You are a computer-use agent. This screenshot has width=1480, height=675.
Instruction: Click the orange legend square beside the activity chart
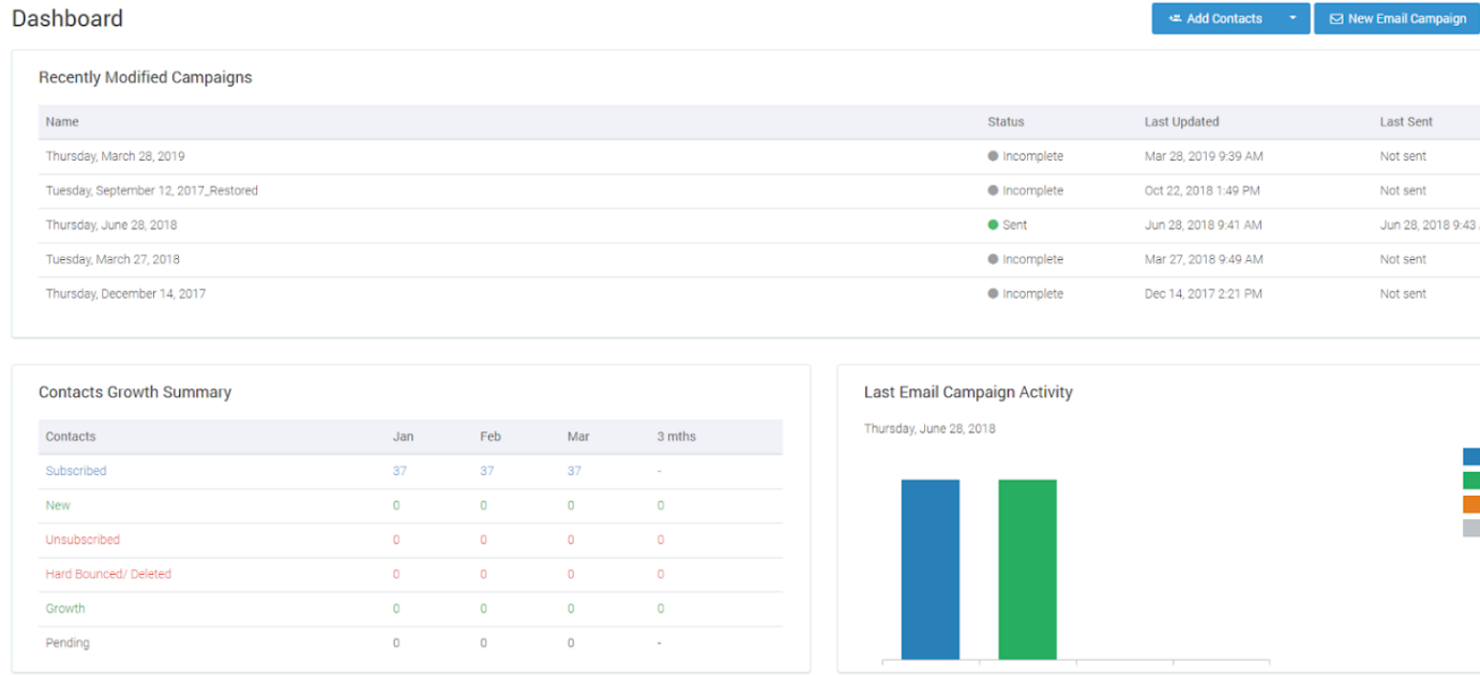coord(1470,504)
